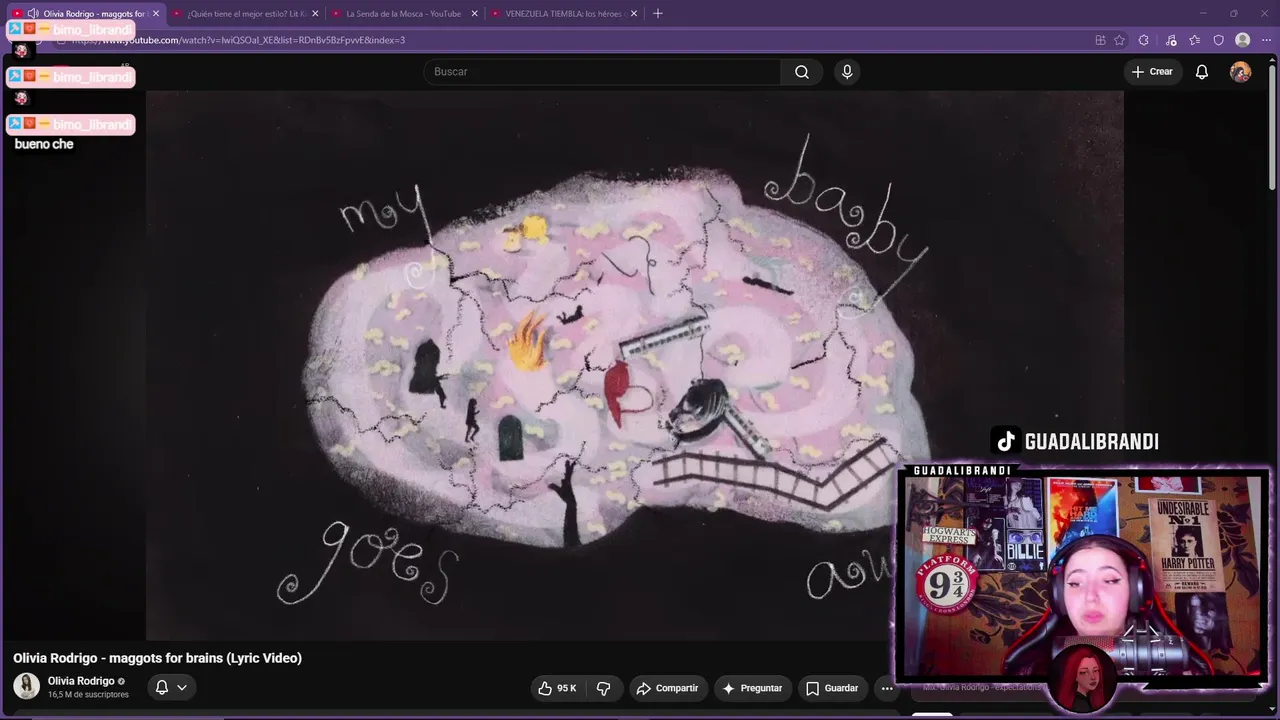Close the ¿Quién tiene el mejor estilo tab
The height and width of the screenshot is (720, 1280).
315,14
